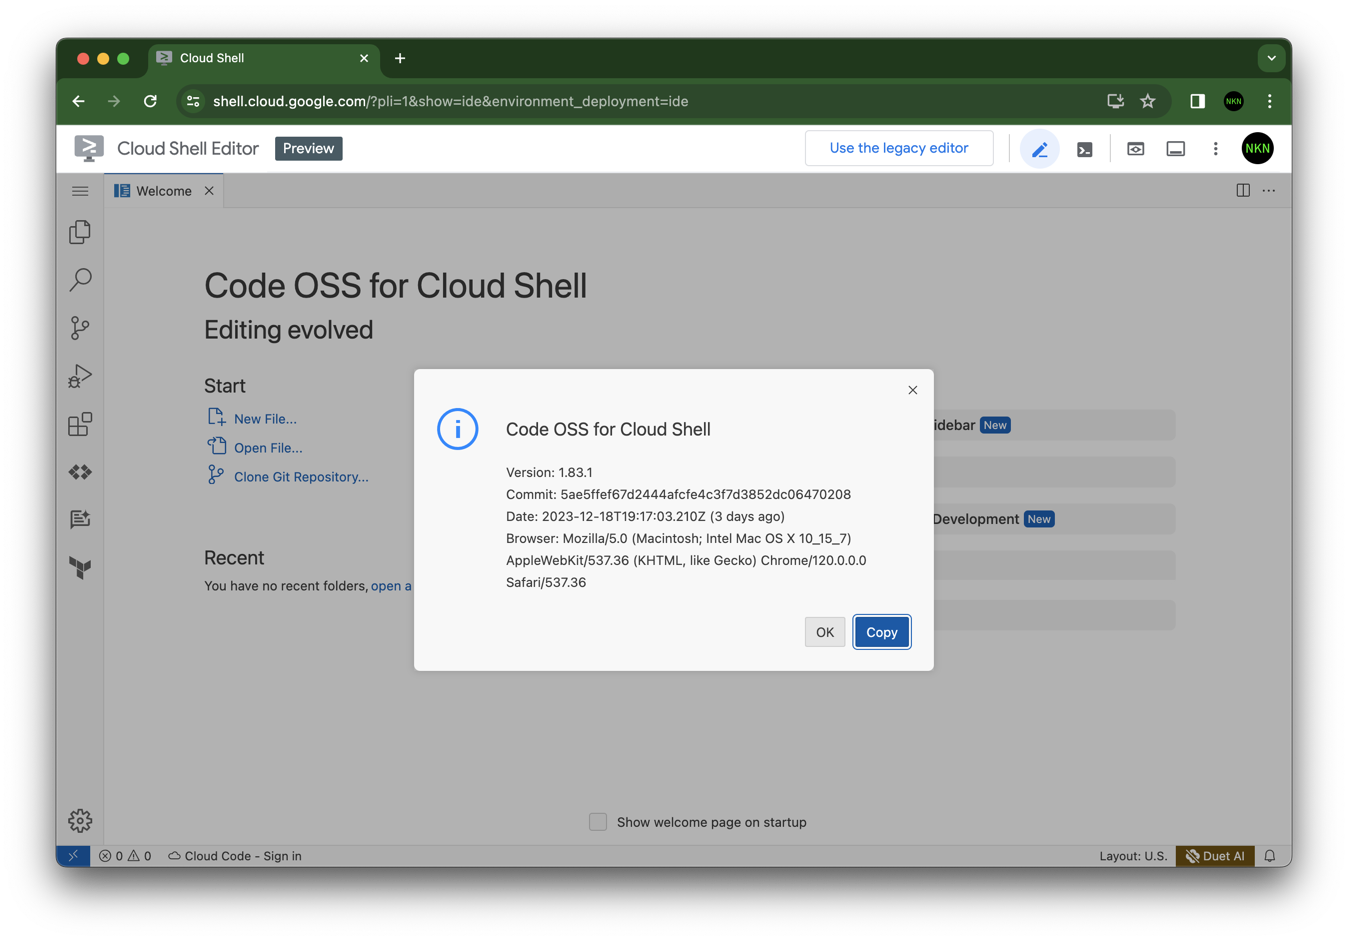The height and width of the screenshot is (941, 1348).
Task: Toggle Show welcome page on startup
Action: 598,822
